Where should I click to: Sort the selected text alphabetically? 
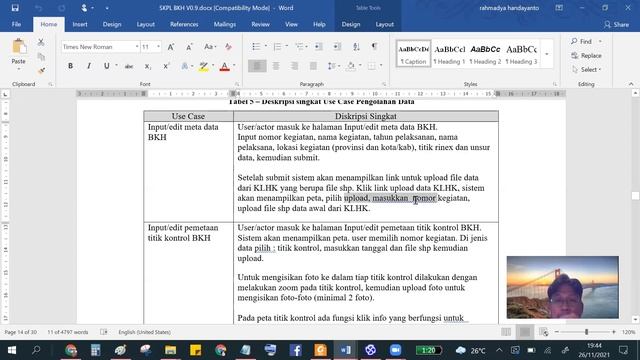(356, 47)
